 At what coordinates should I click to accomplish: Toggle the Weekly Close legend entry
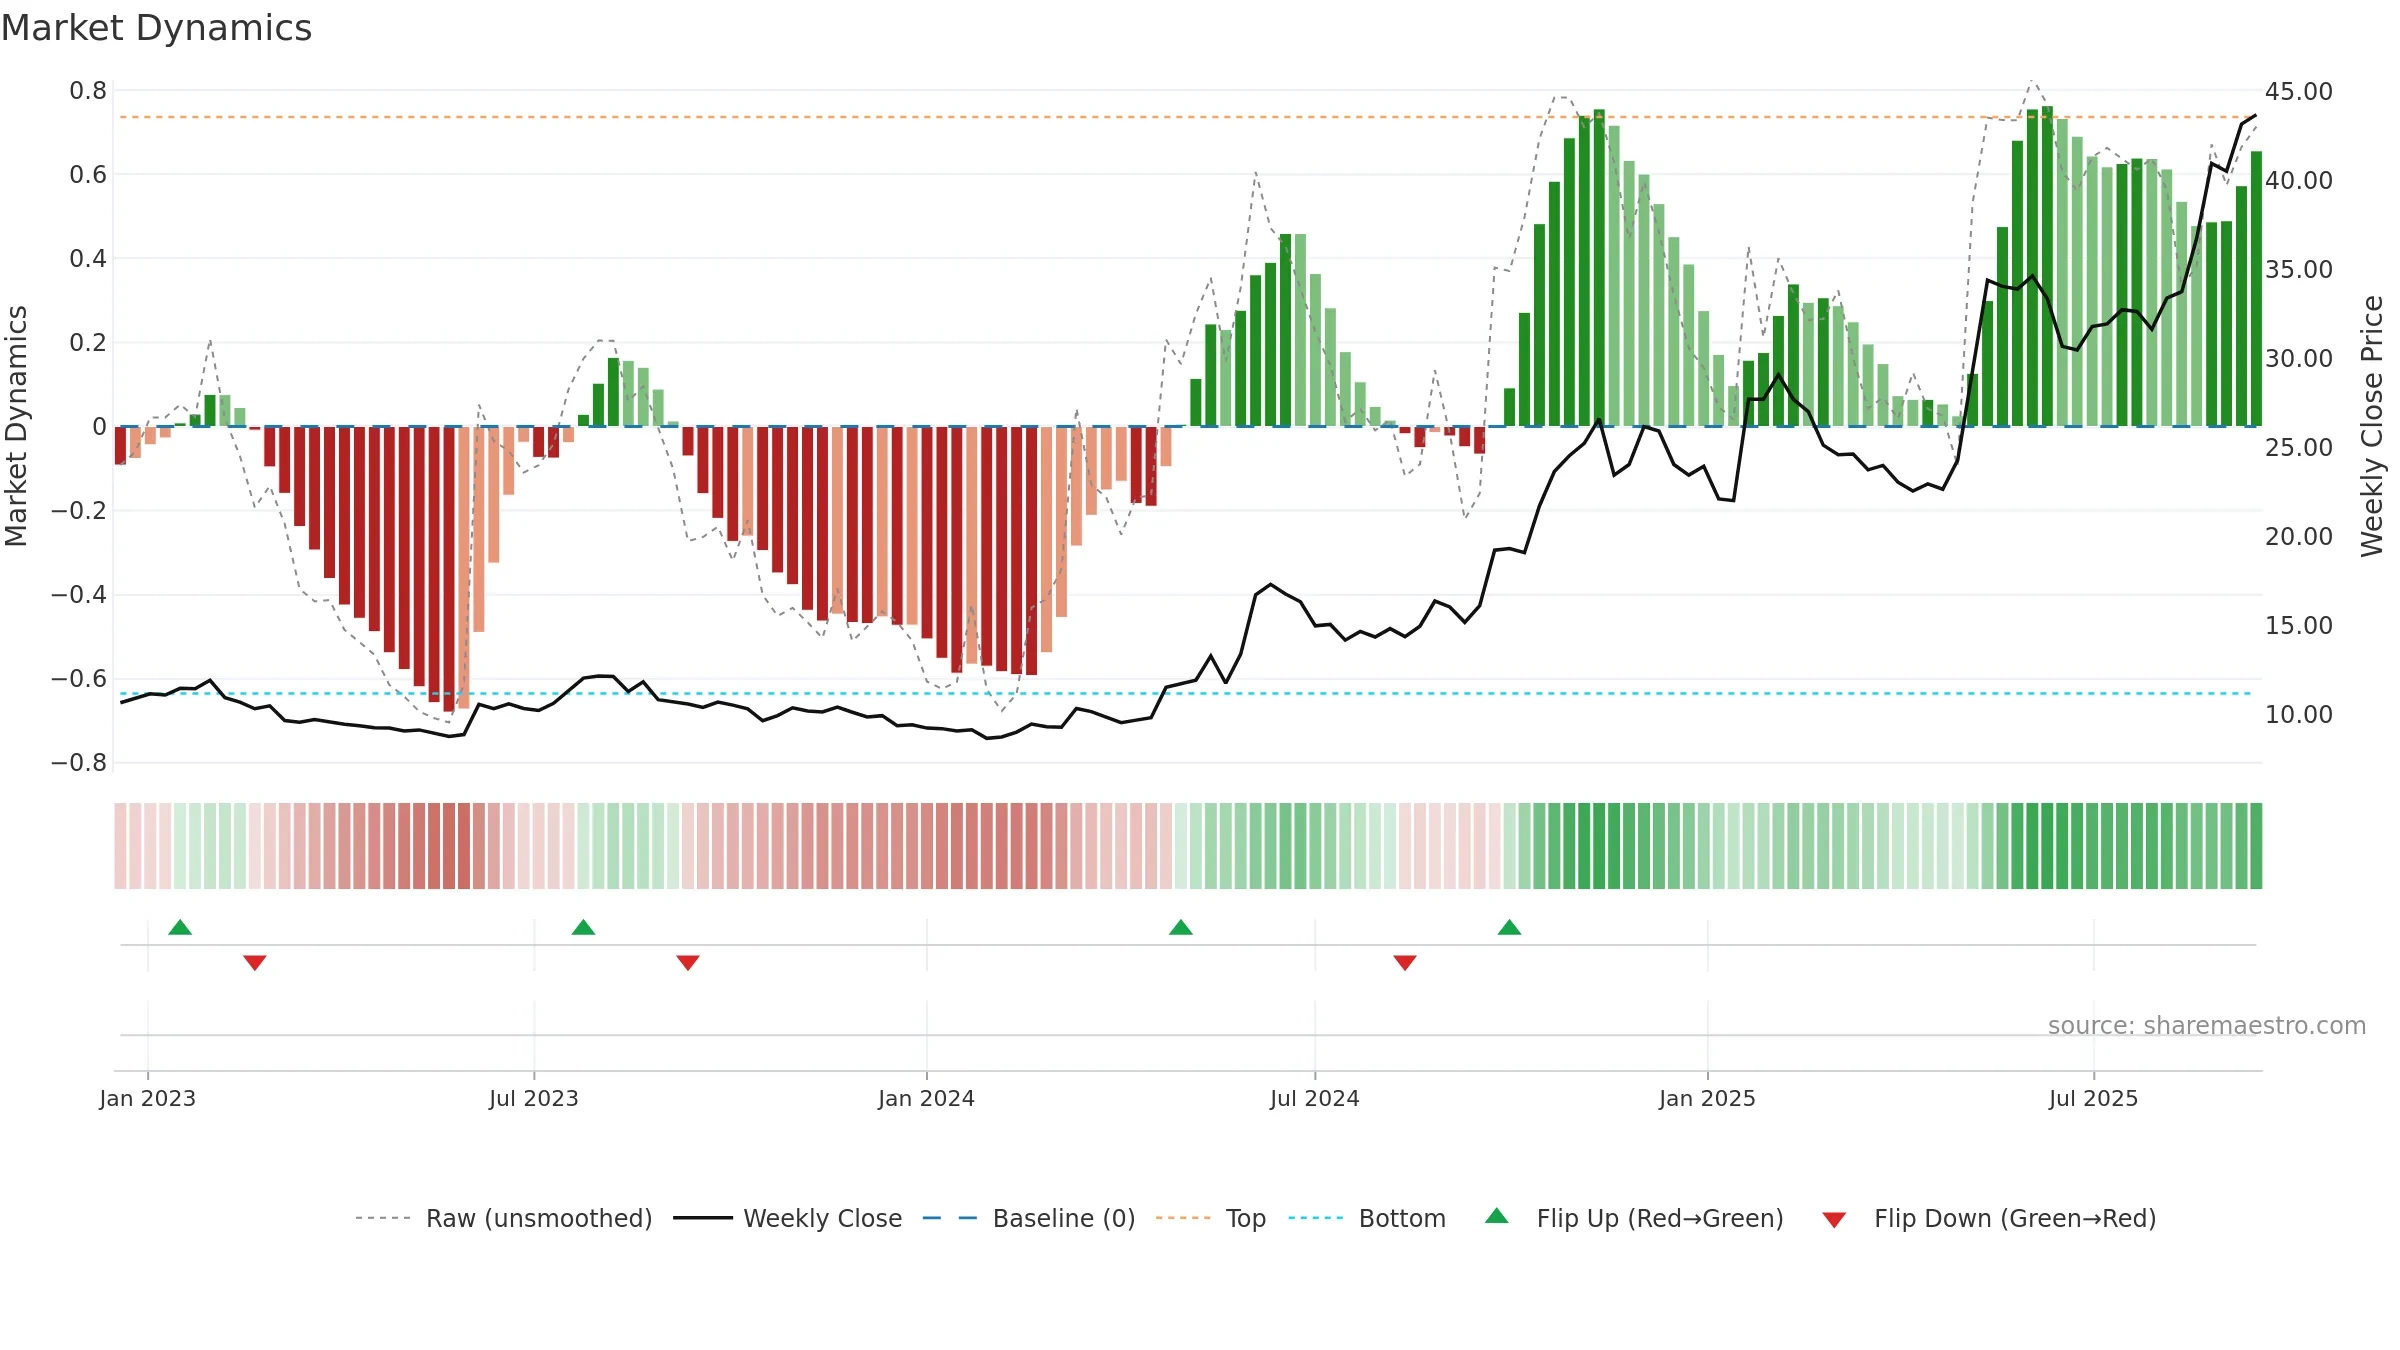[787, 1218]
